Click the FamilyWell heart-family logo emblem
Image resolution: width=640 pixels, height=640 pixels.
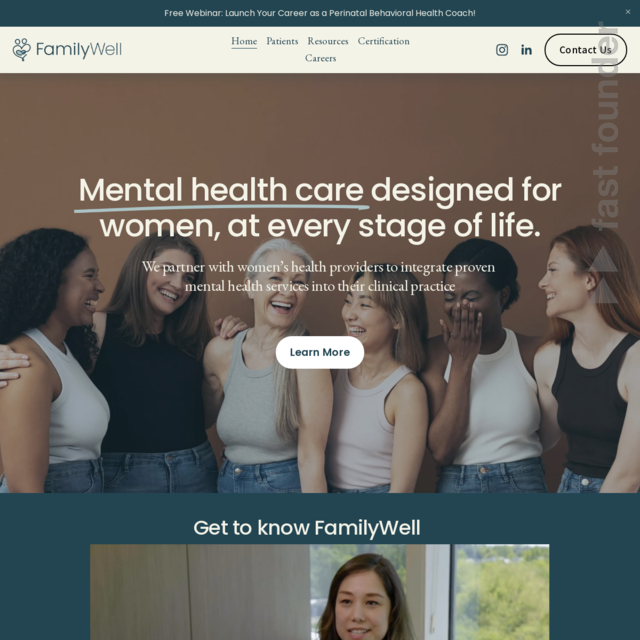(x=22, y=49)
